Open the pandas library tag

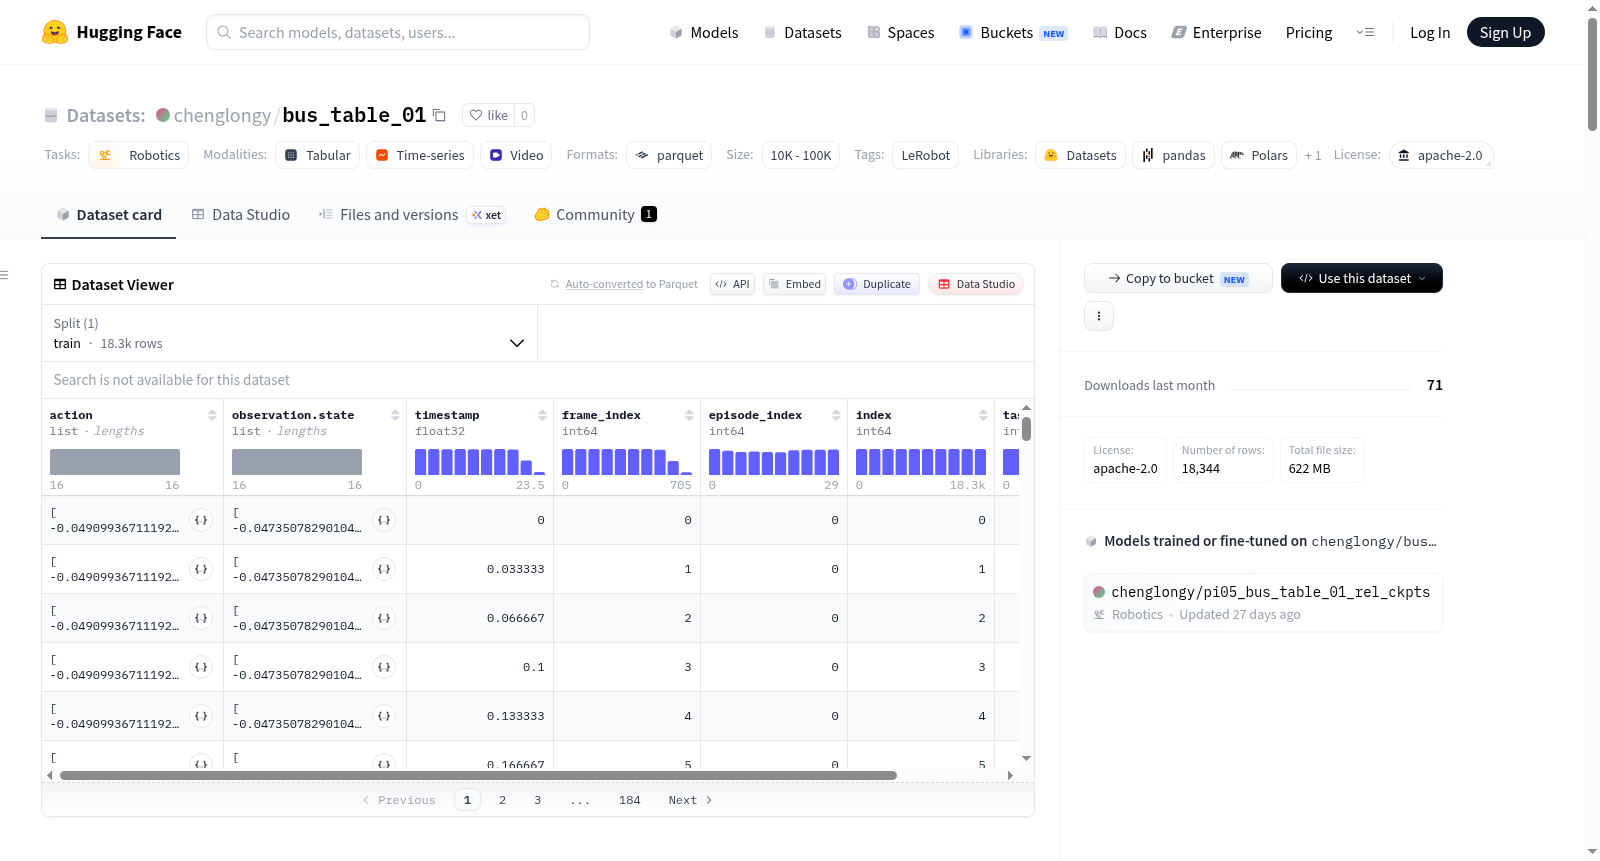(x=1174, y=155)
